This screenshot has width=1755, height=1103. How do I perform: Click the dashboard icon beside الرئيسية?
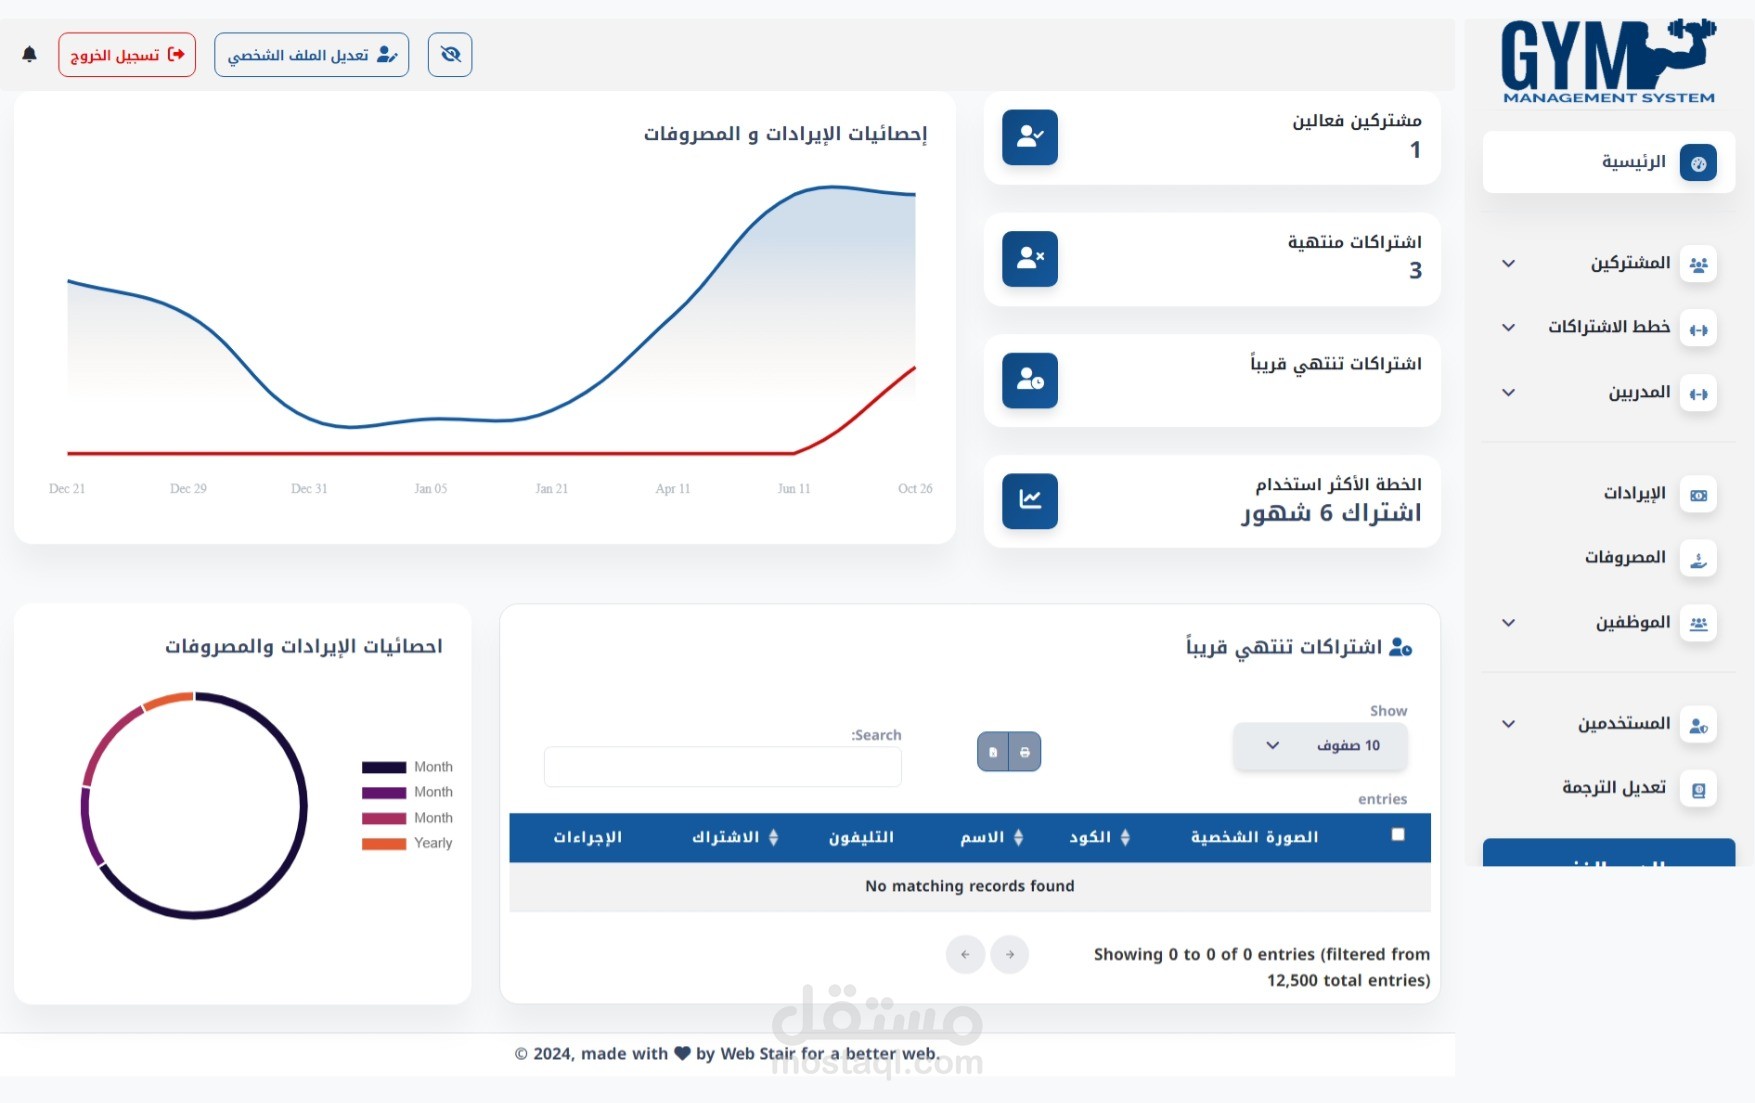[1697, 163]
